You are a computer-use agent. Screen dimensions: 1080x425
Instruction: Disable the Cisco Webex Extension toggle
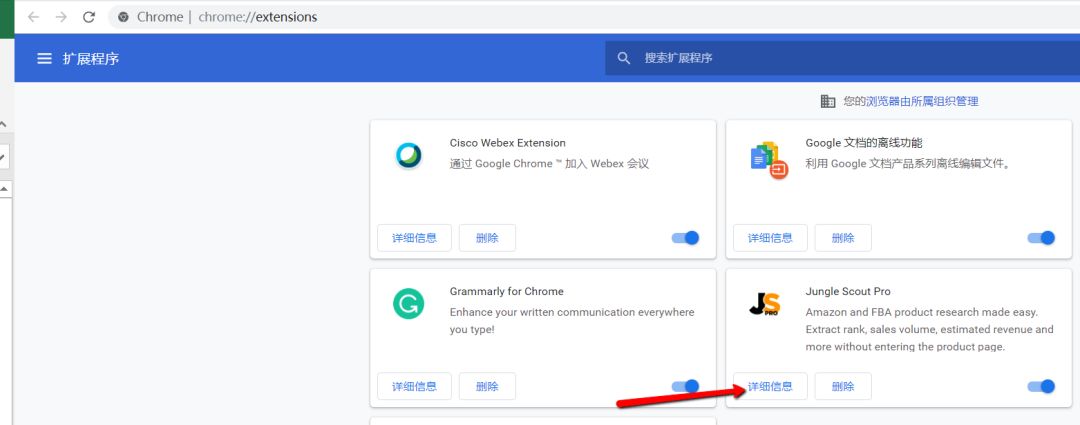tap(685, 238)
